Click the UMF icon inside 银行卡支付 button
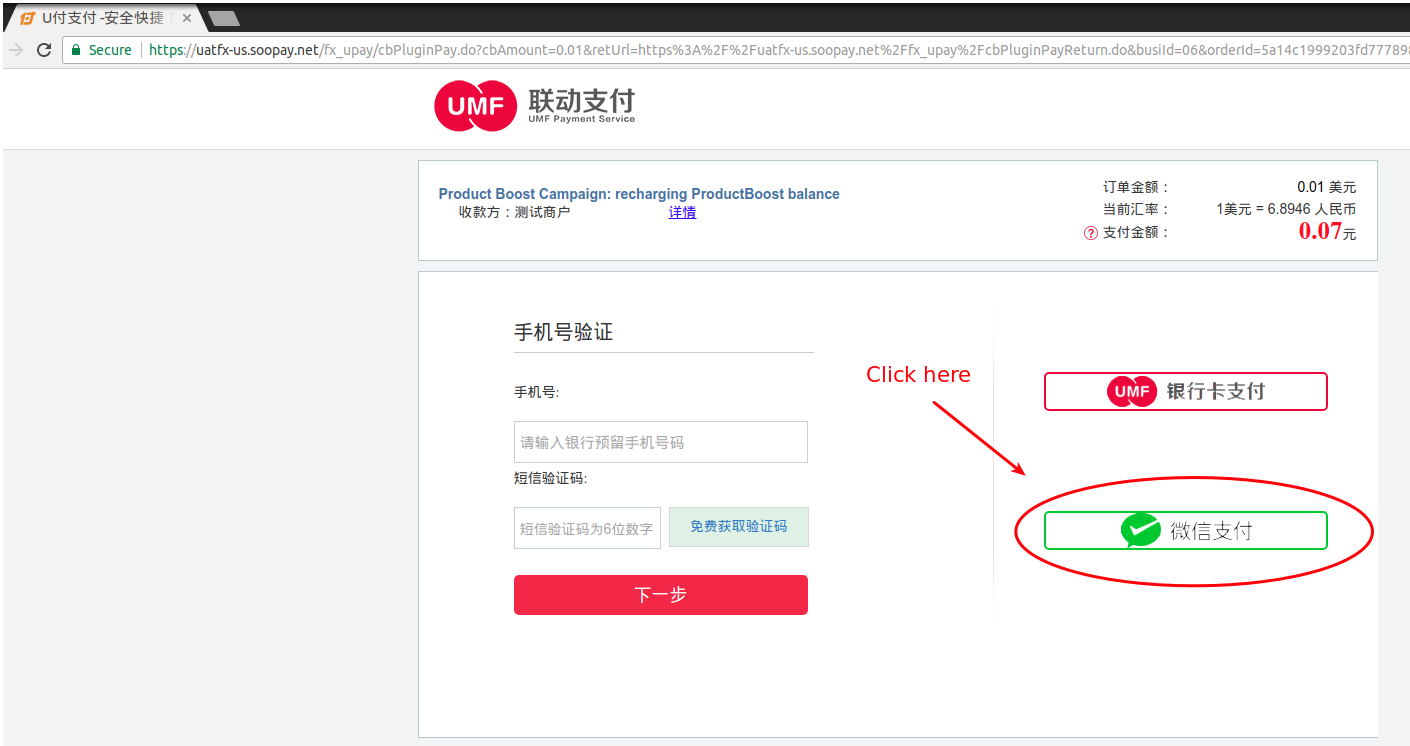Screen dimensions: 1410x746 click(1131, 391)
